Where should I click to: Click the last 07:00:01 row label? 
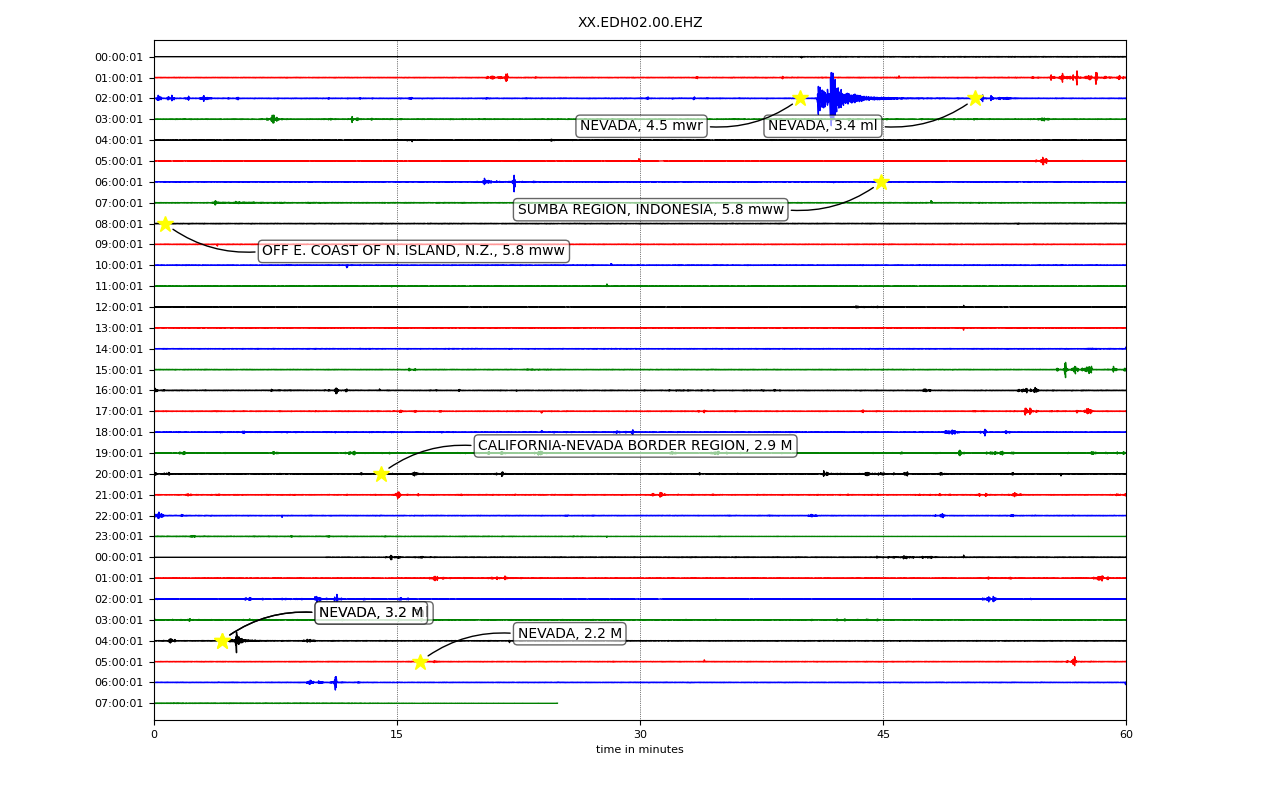click(x=119, y=704)
